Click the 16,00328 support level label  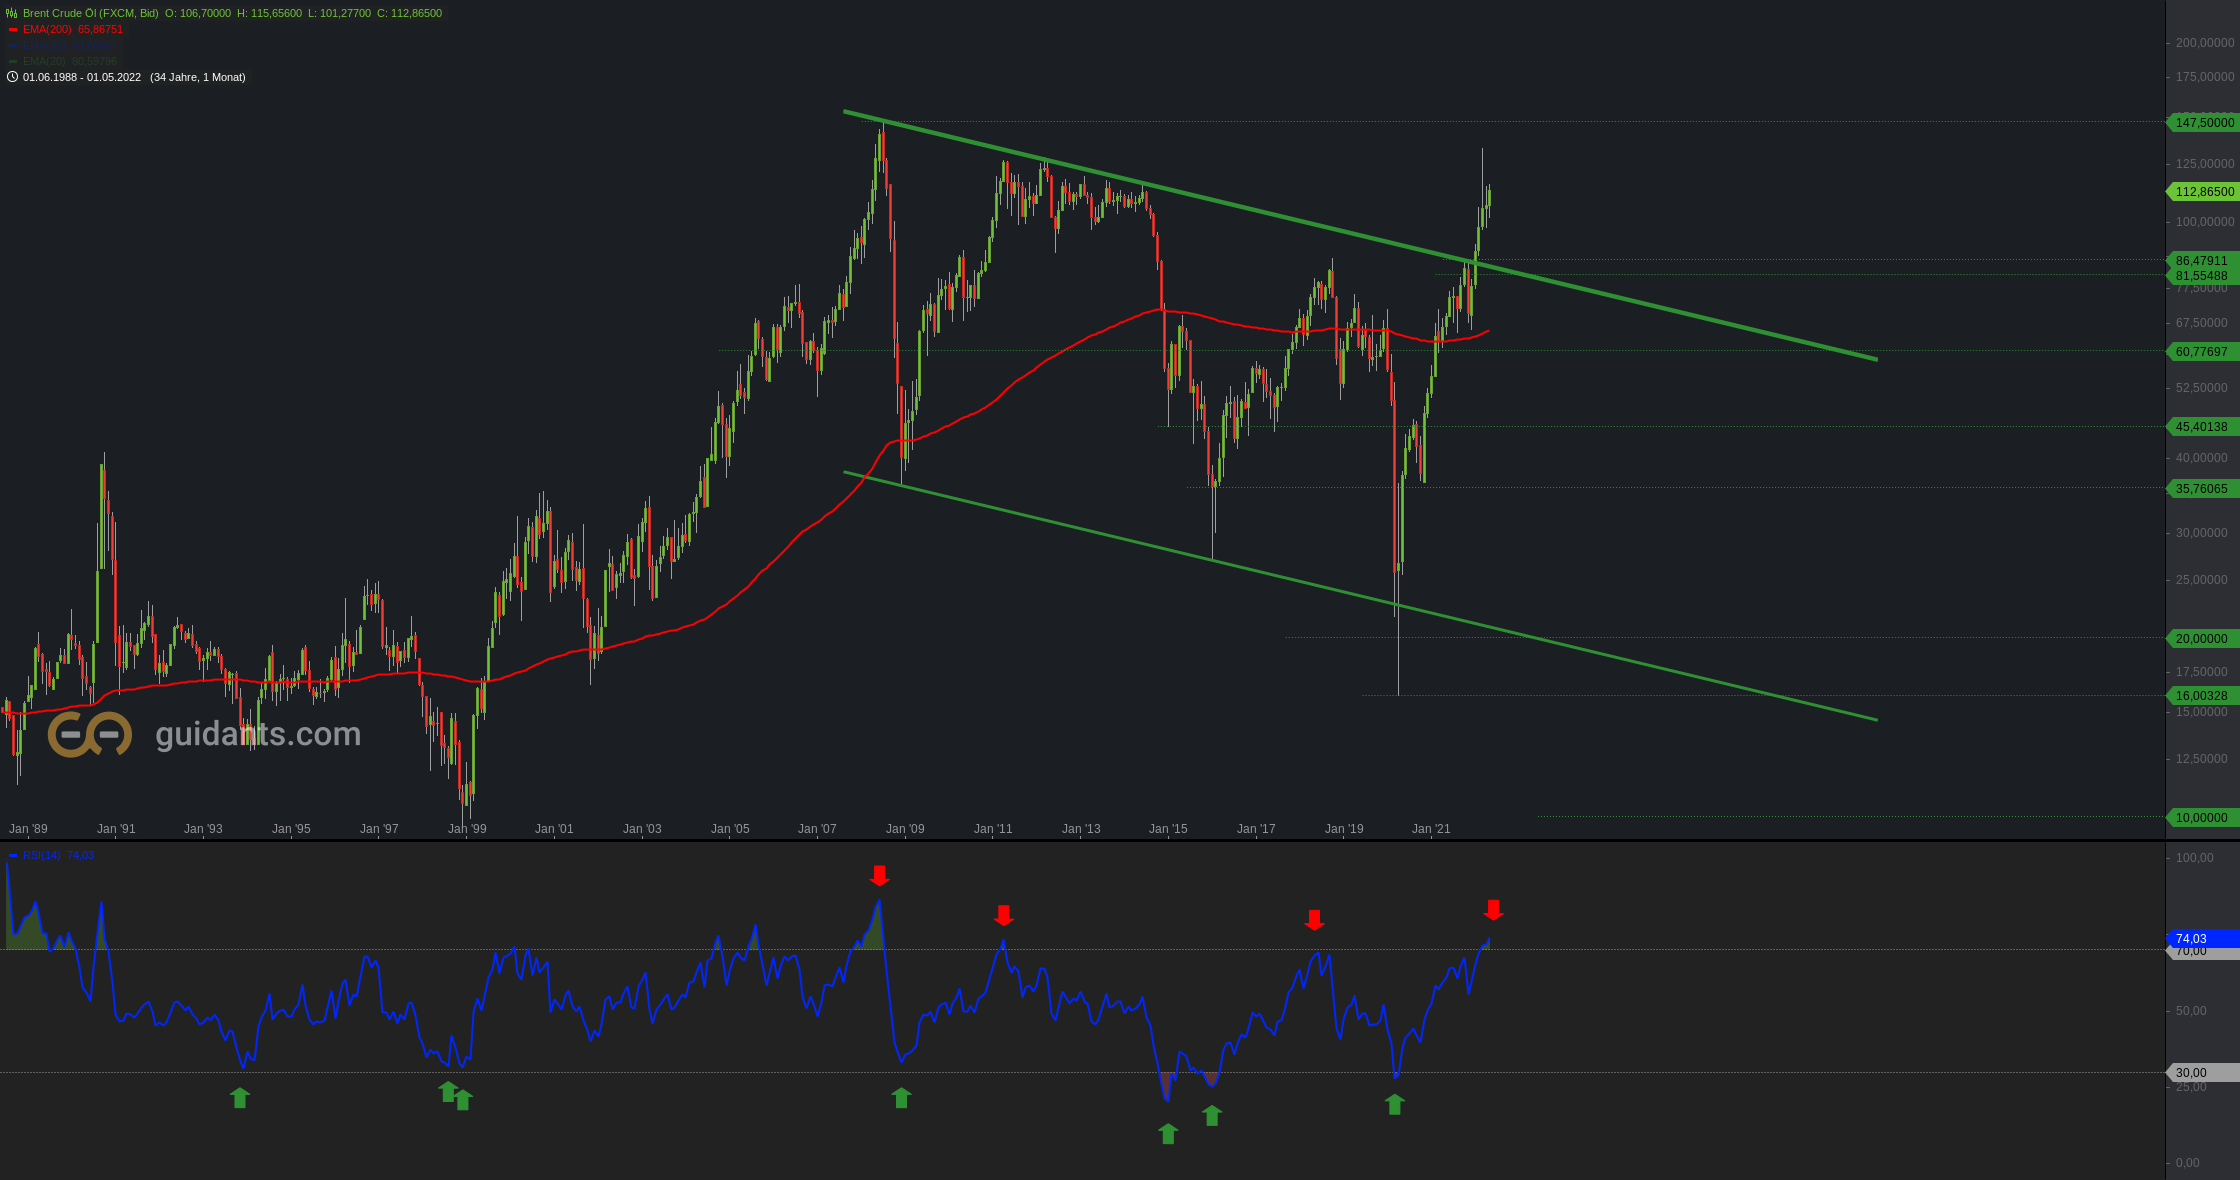[x=2201, y=696]
